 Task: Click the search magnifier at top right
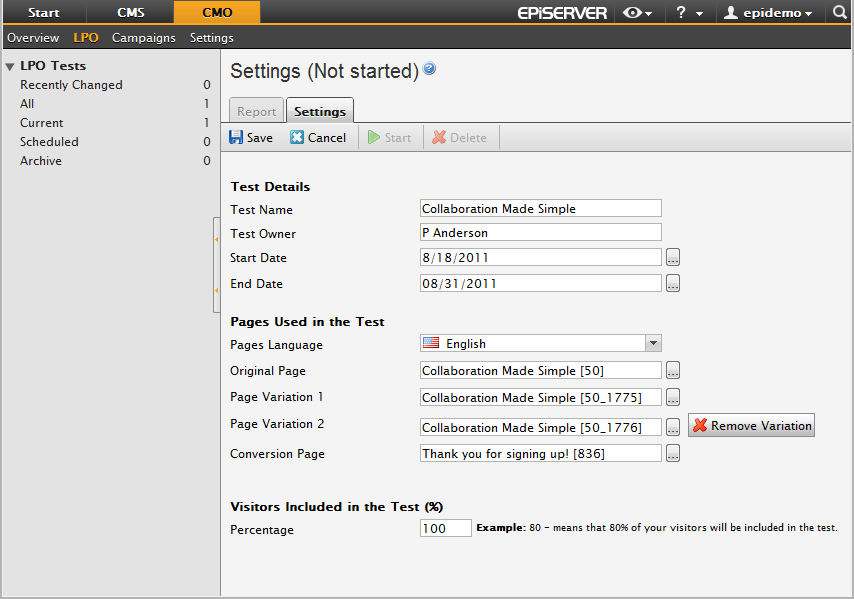coord(839,13)
